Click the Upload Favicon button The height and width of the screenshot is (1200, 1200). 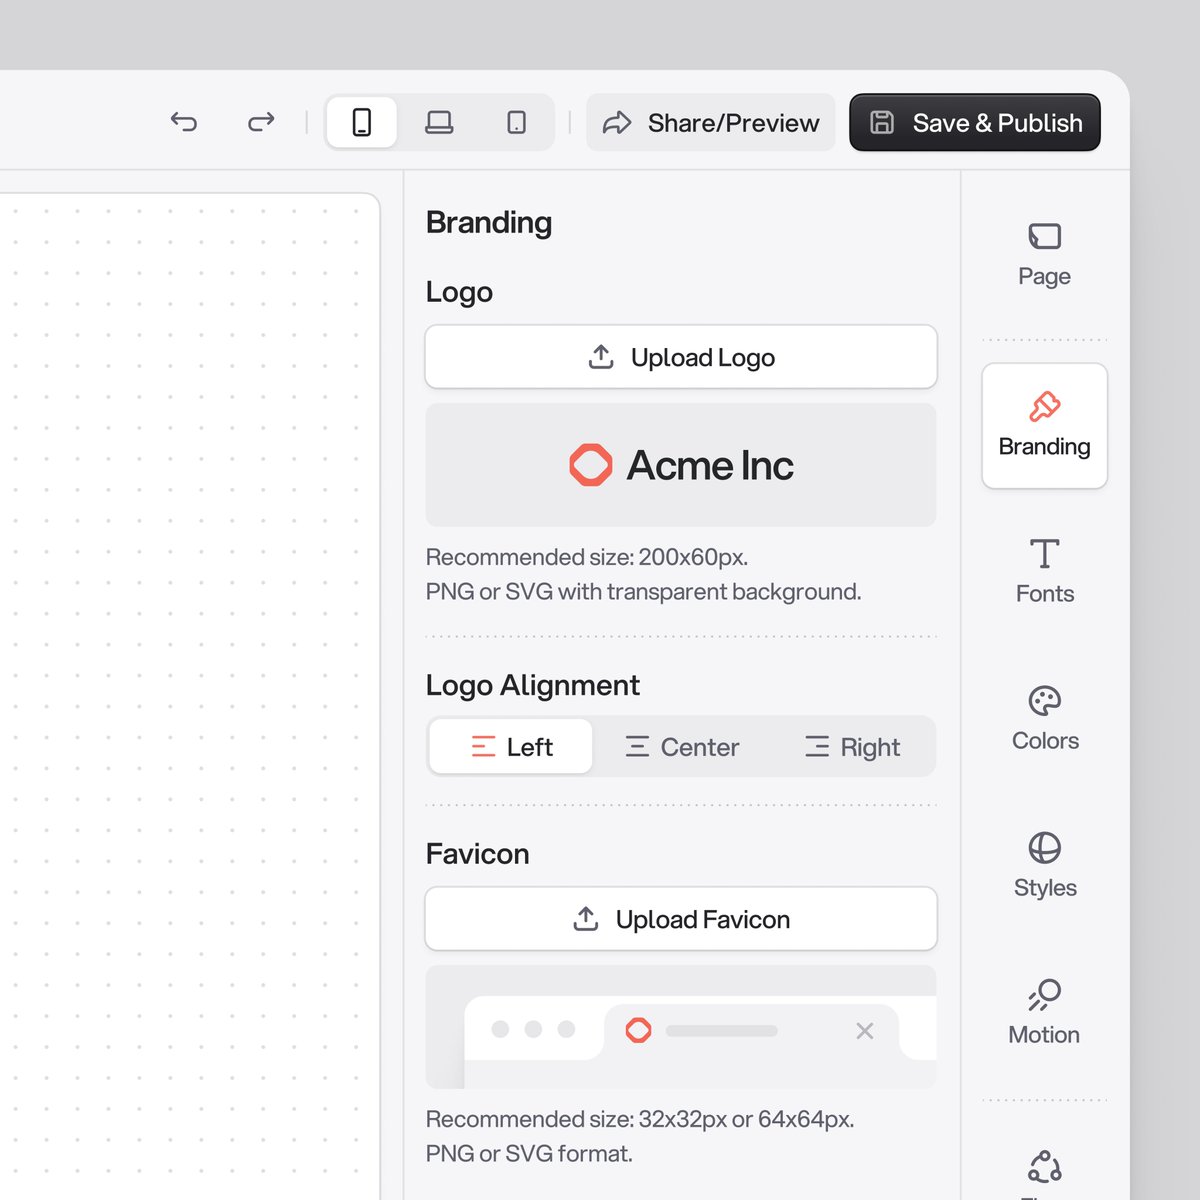click(681, 919)
